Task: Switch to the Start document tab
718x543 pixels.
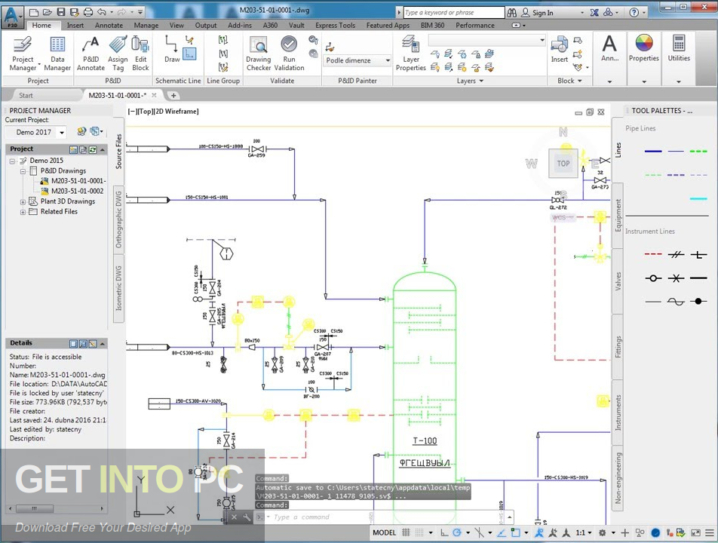Action: 26,95
